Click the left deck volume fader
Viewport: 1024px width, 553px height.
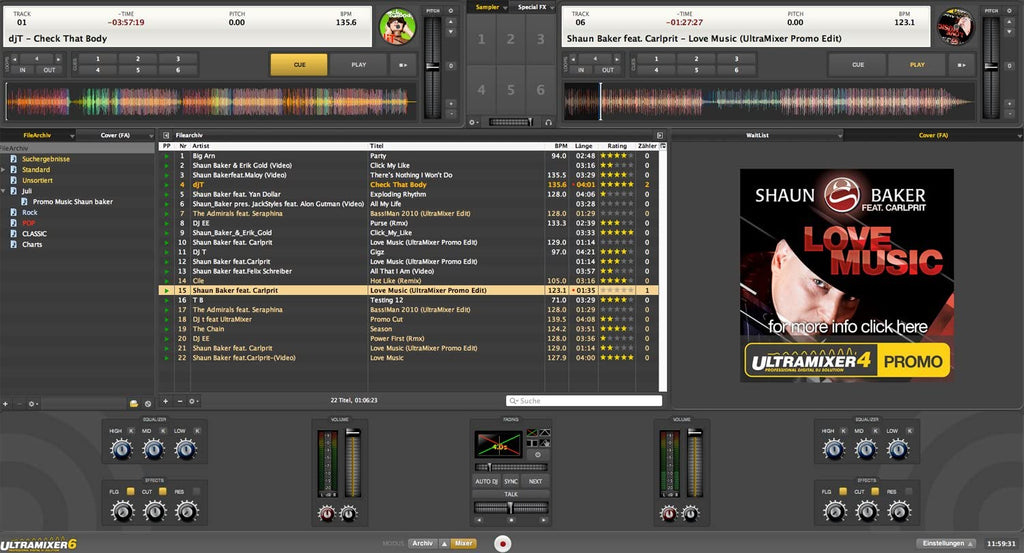pos(353,464)
